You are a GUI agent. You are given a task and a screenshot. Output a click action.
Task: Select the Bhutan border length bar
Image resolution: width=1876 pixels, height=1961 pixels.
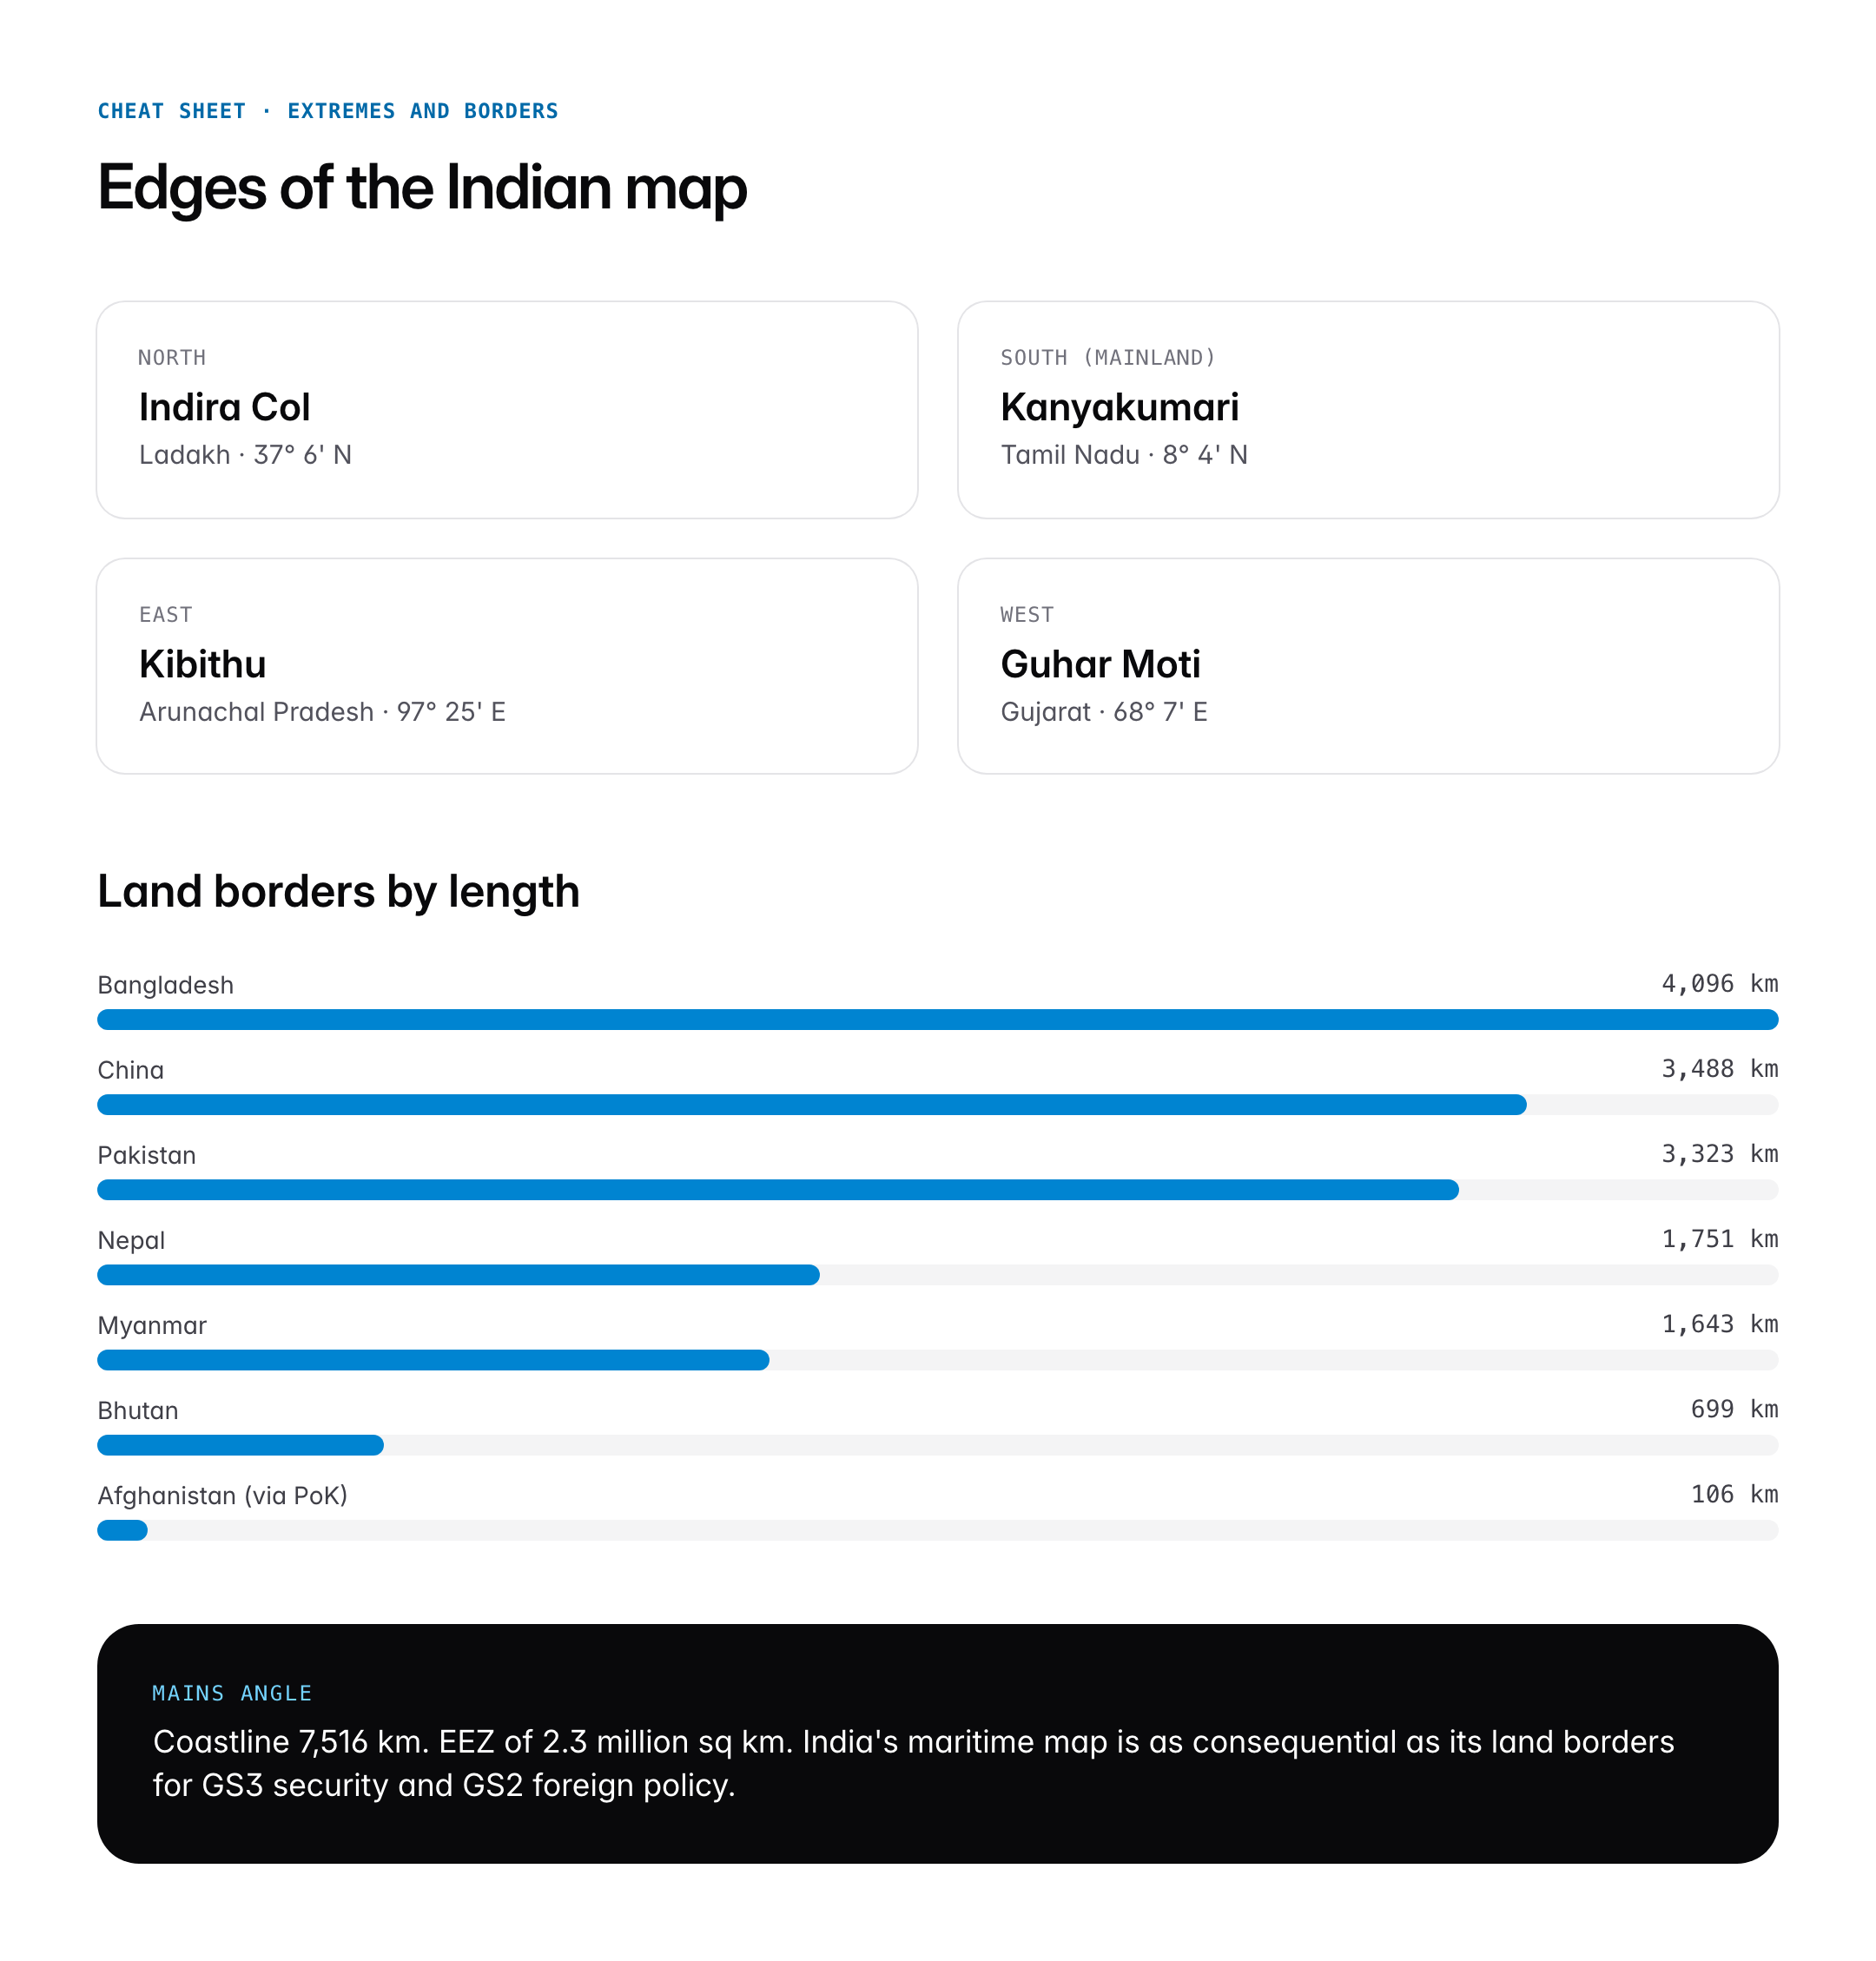pyautogui.click(x=937, y=1444)
